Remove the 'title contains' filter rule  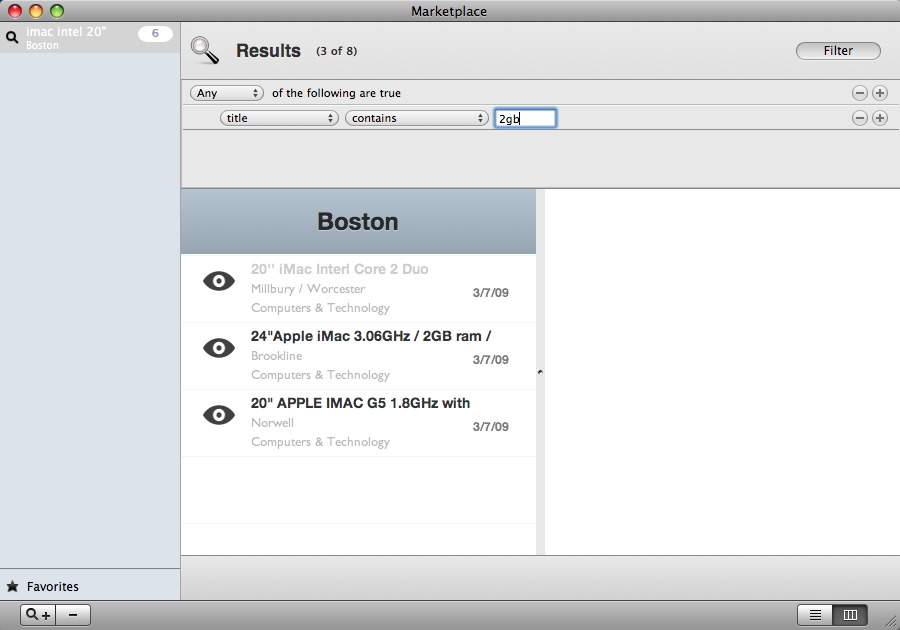[x=859, y=118]
